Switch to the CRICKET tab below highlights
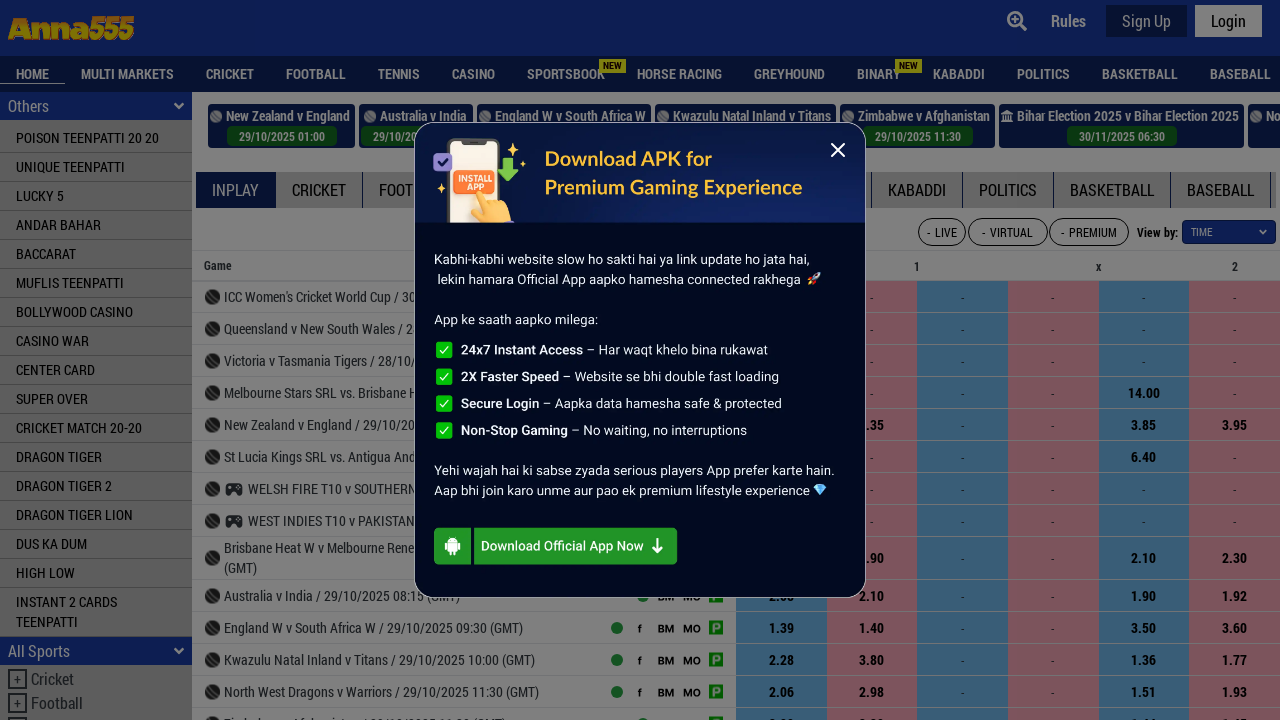Image resolution: width=1280 pixels, height=720 pixels. pyautogui.click(x=319, y=190)
